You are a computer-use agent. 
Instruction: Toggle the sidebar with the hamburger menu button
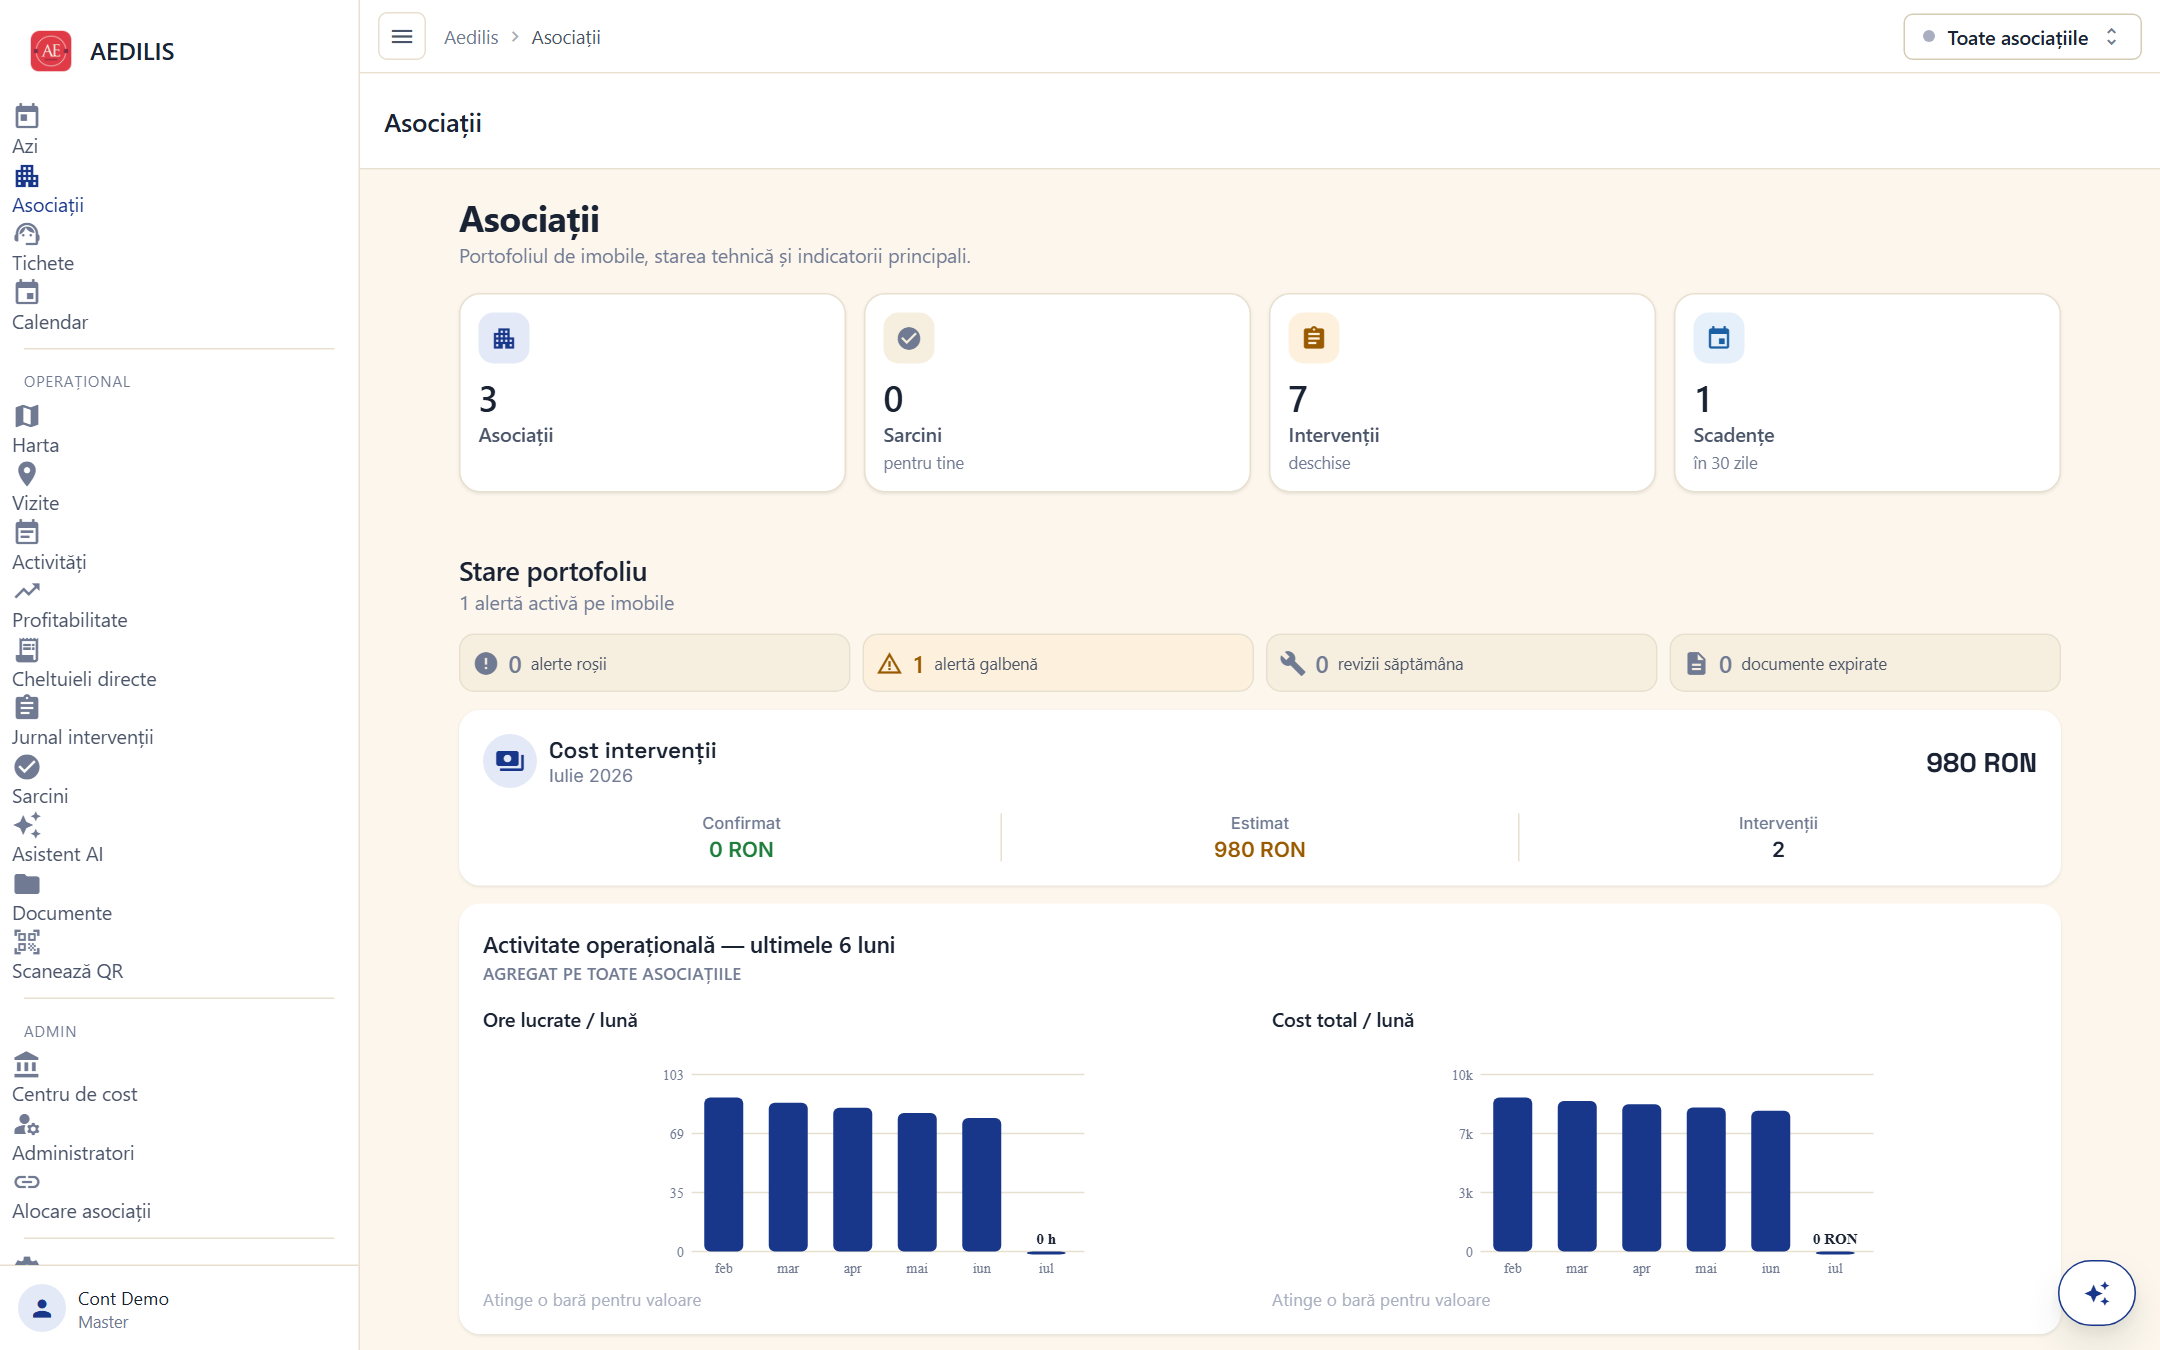pyautogui.click(x=402, y=37)
